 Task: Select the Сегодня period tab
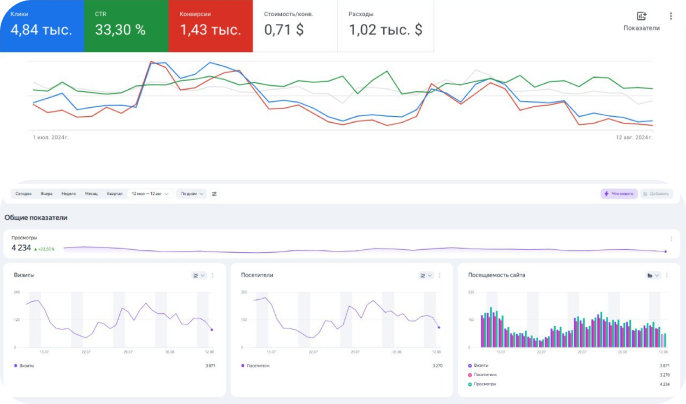pyautogui.click(x=23, y=194)
